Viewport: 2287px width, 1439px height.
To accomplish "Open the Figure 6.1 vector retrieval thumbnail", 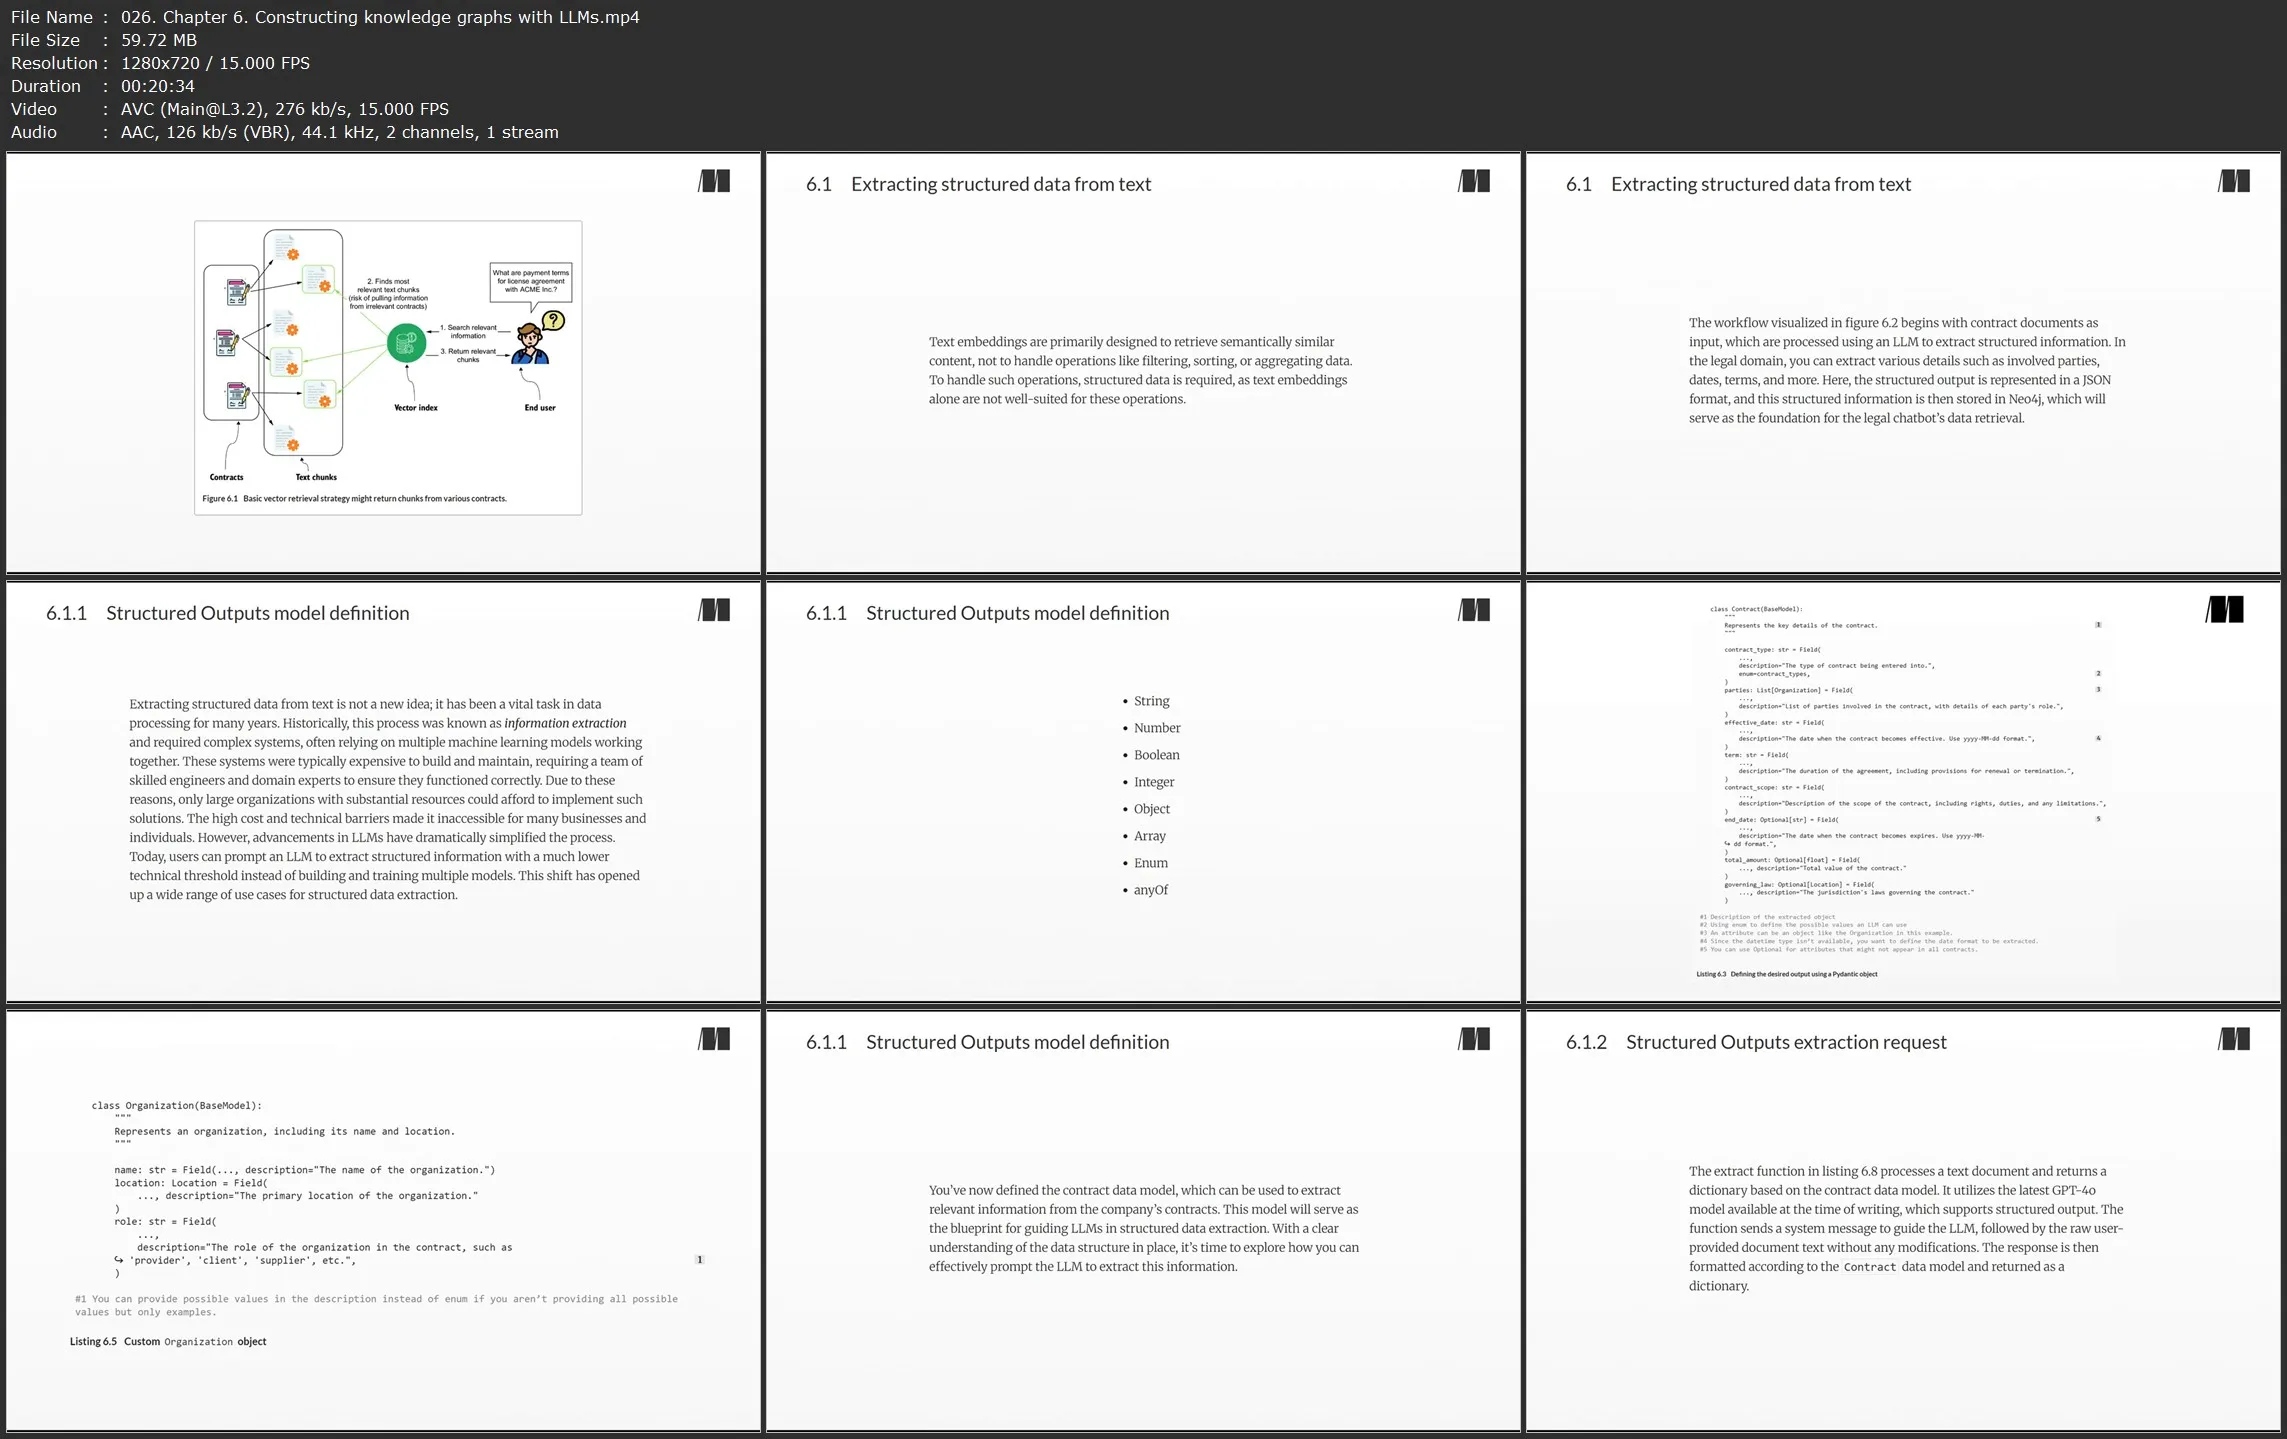I will point(384,362).
